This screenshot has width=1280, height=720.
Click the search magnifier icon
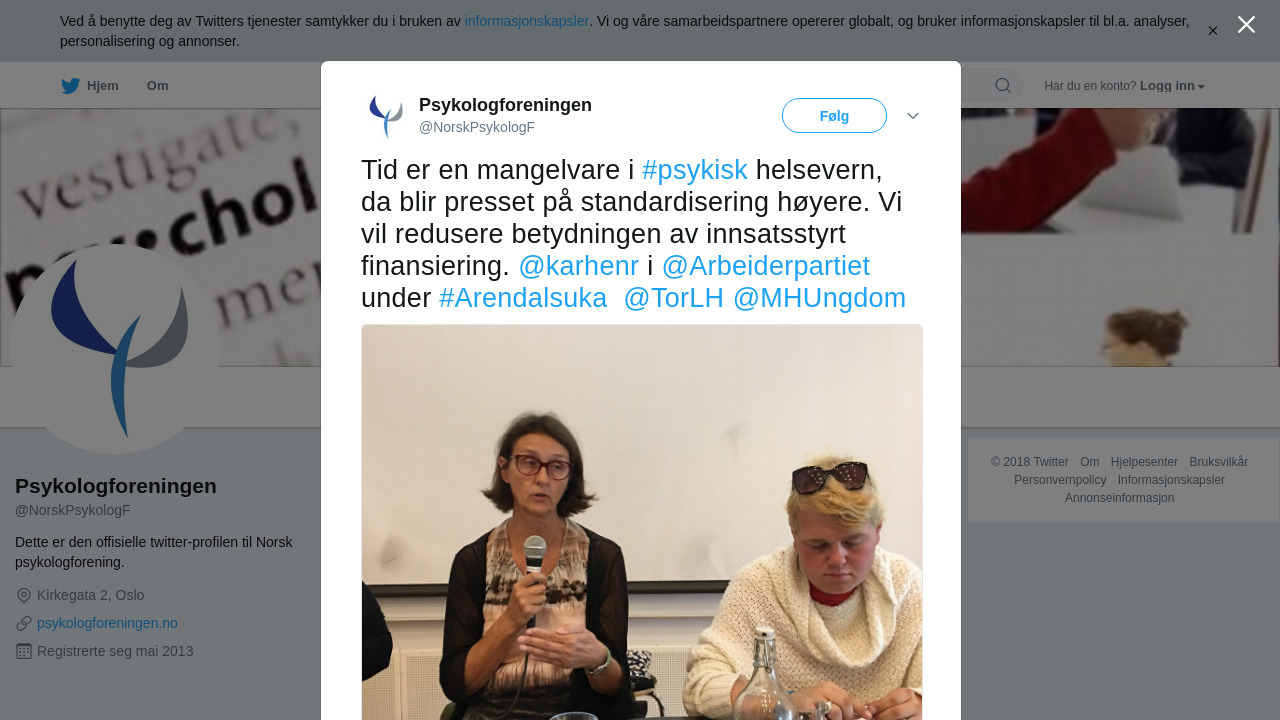(x=1003, y=85)
